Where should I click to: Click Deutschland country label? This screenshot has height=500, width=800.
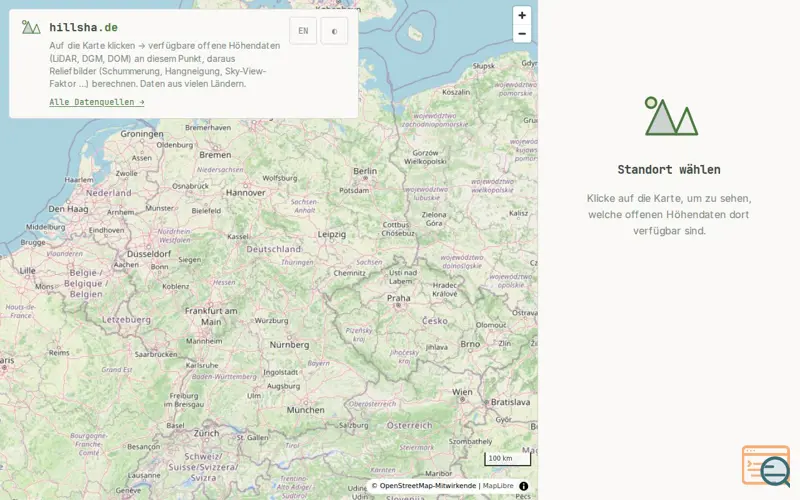(273, 249)
